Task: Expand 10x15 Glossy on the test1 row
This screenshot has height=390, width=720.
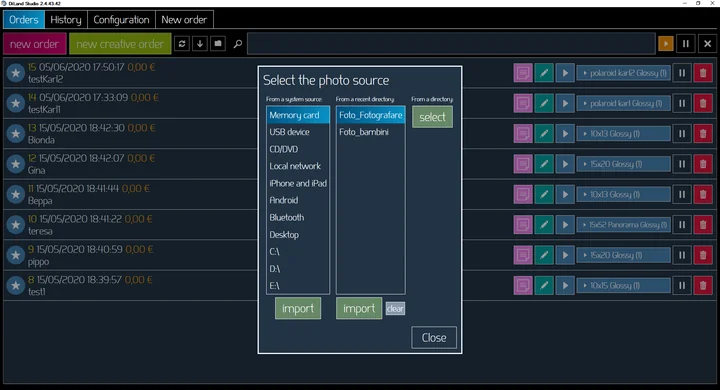Action: [624, 285]
